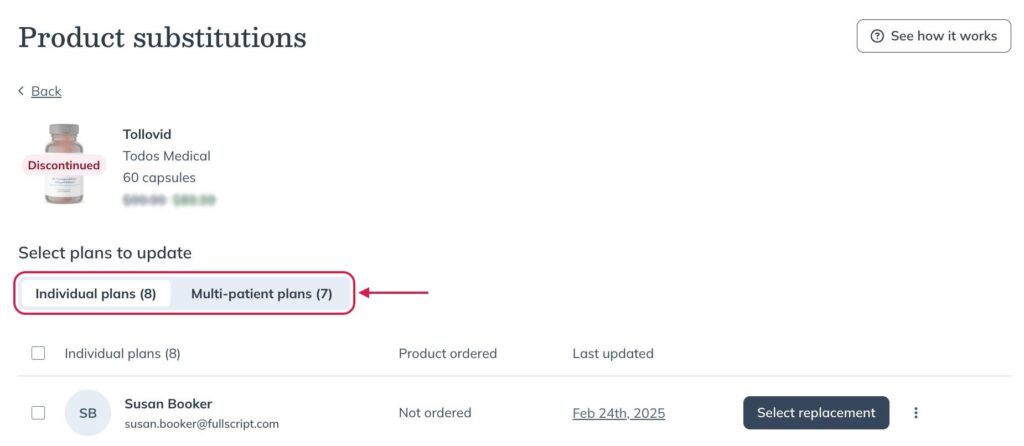Click the See how it works button
This screenshot has width=1024, height=446.
[933, 37]
